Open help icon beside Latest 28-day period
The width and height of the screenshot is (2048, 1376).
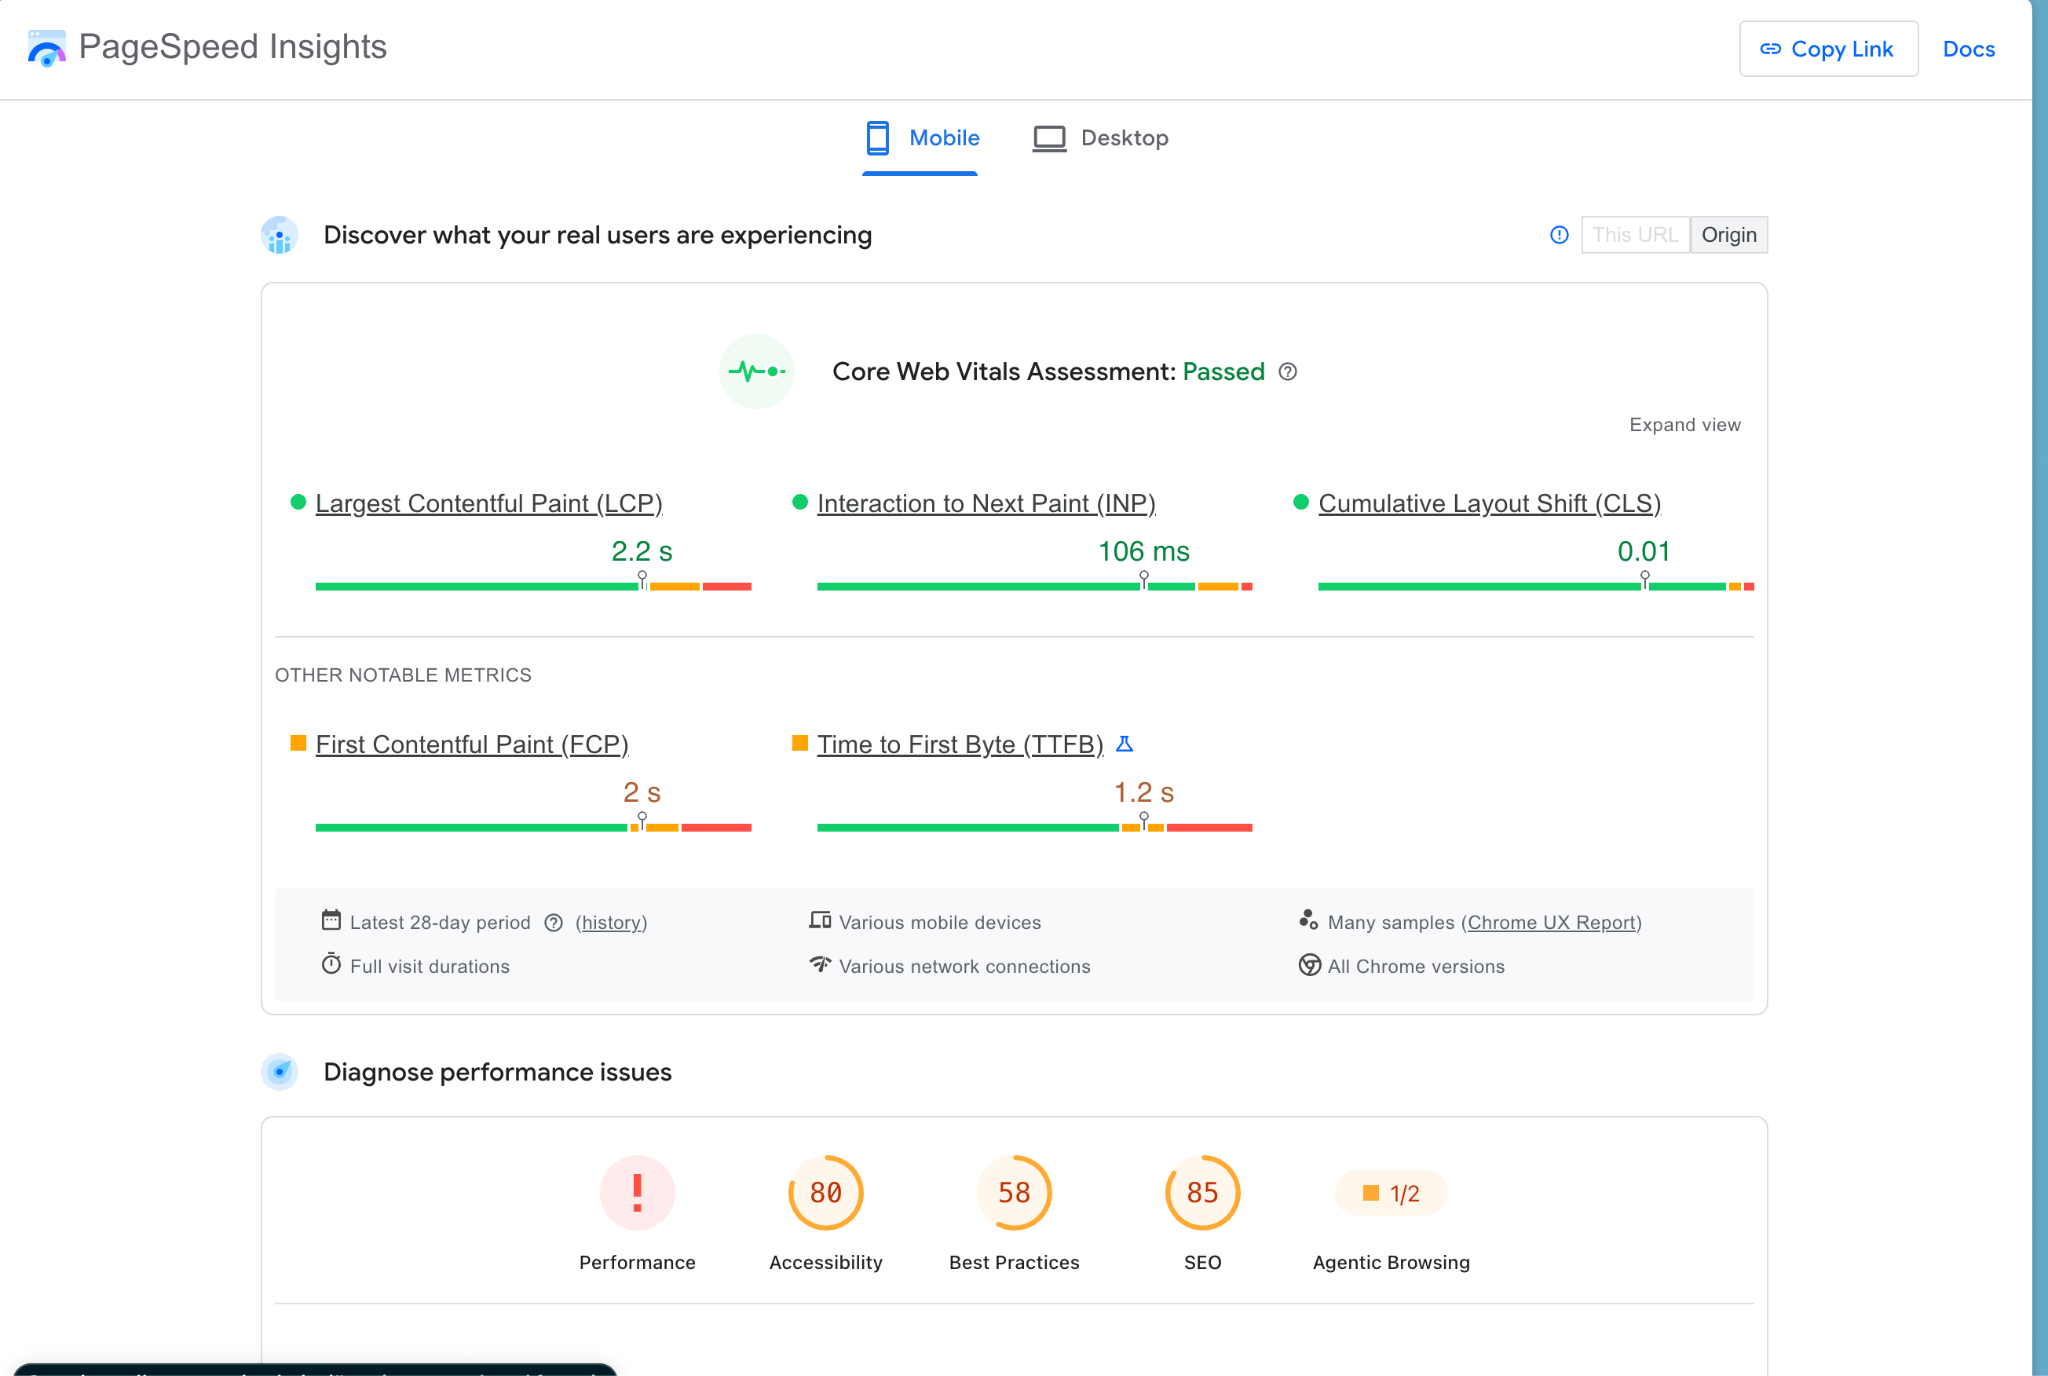(553, 923)
